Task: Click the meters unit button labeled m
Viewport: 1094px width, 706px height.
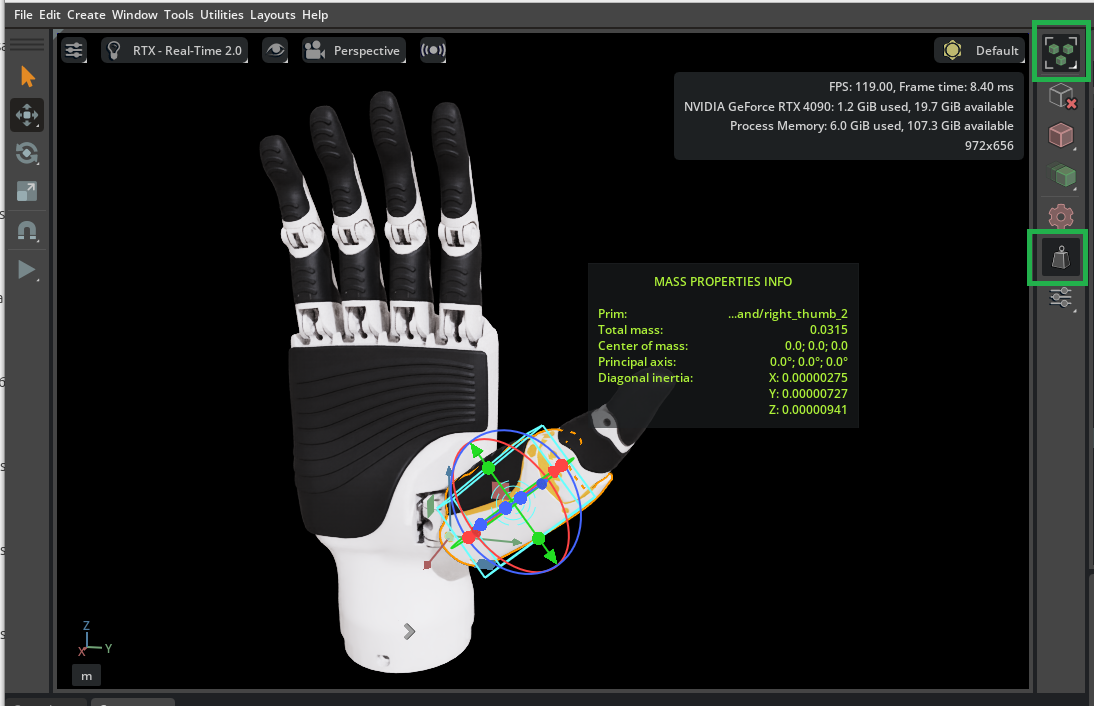Action: [x=86, y=675]
